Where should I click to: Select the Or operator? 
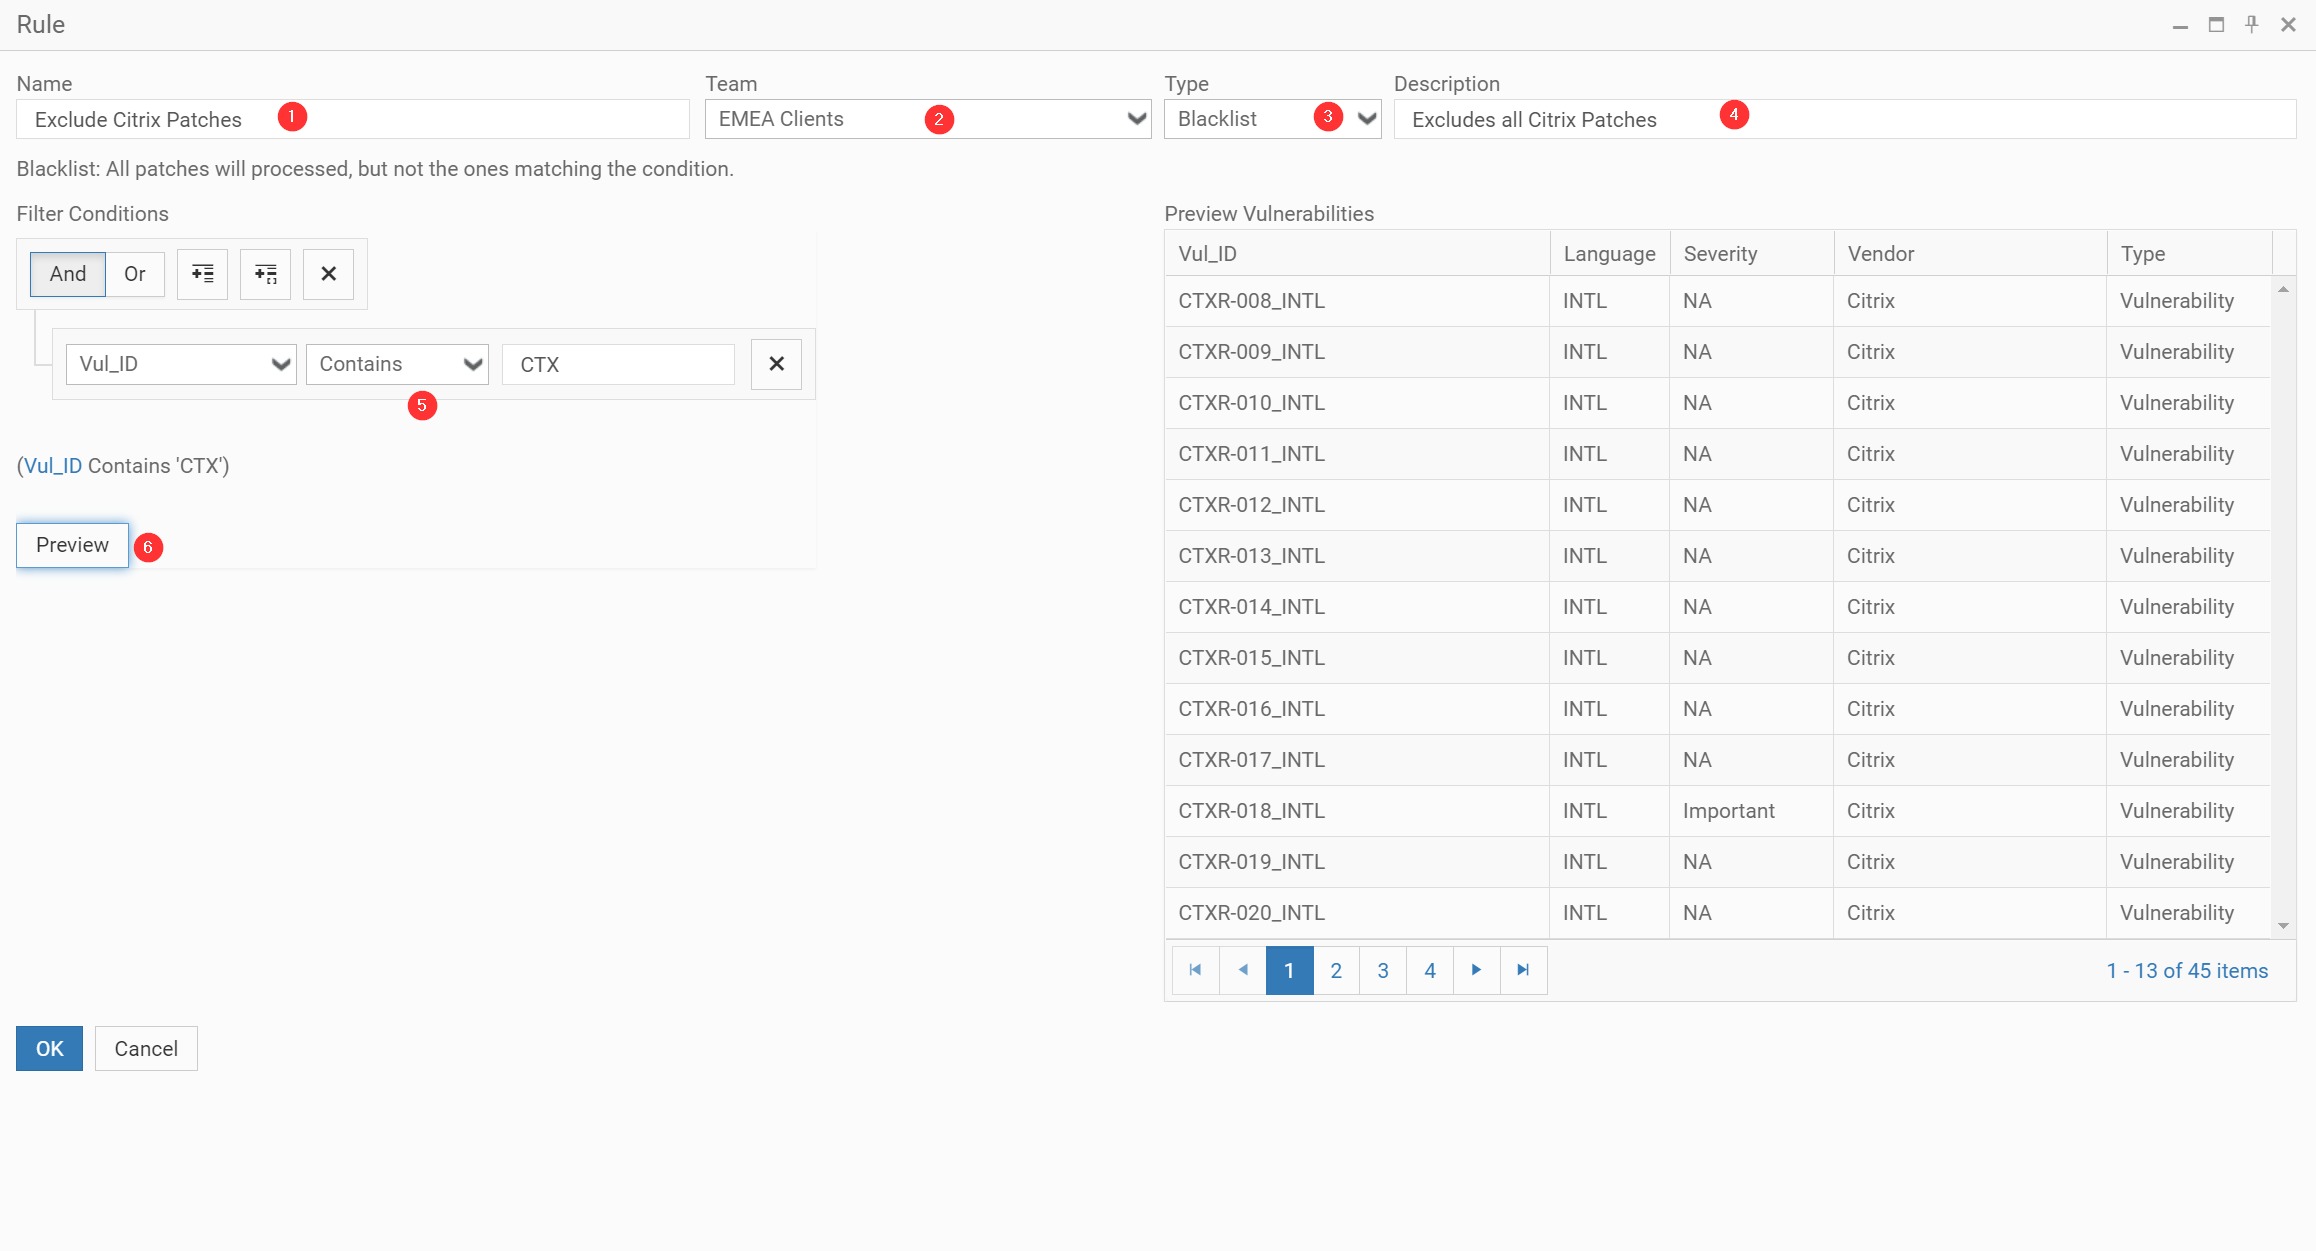pyautogui.click(x=135, y=274)
